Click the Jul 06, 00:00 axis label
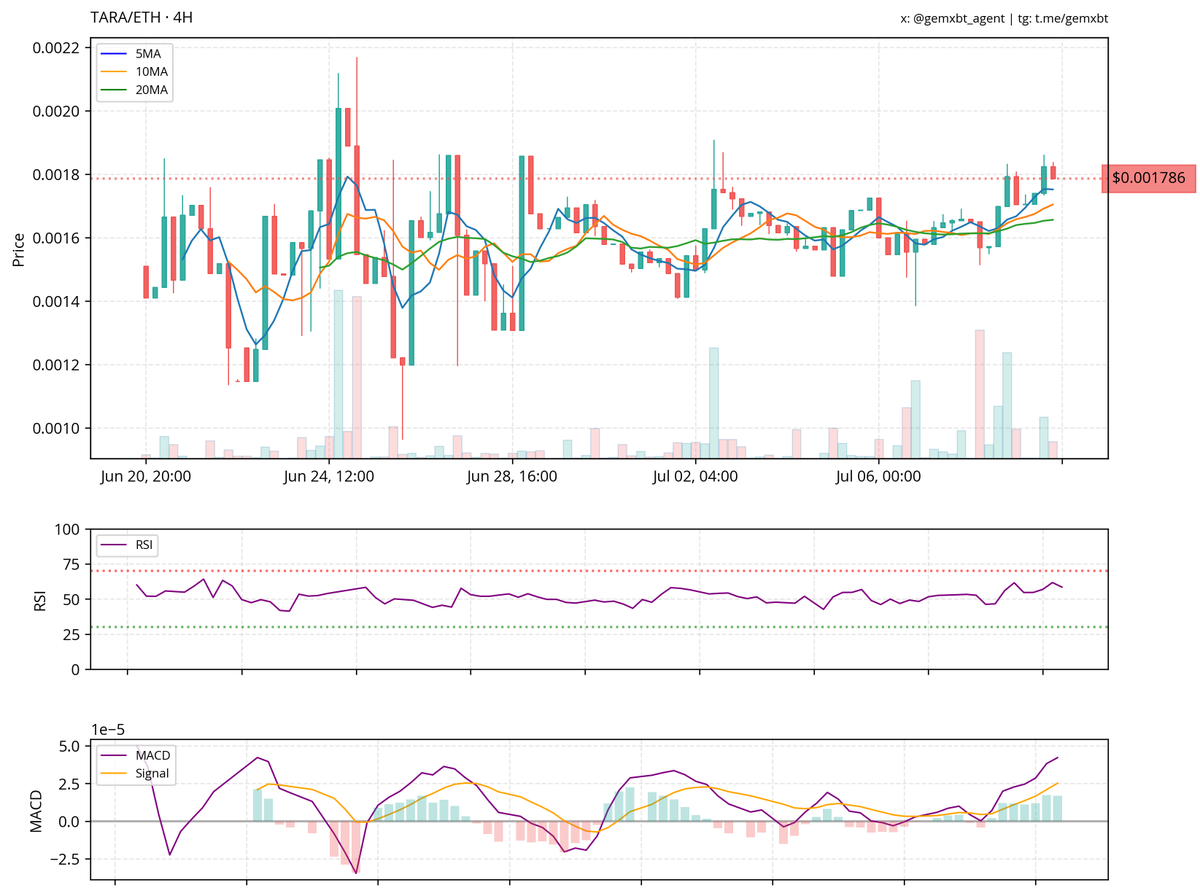The image size is (1200, 896). [x=878, y=477]
